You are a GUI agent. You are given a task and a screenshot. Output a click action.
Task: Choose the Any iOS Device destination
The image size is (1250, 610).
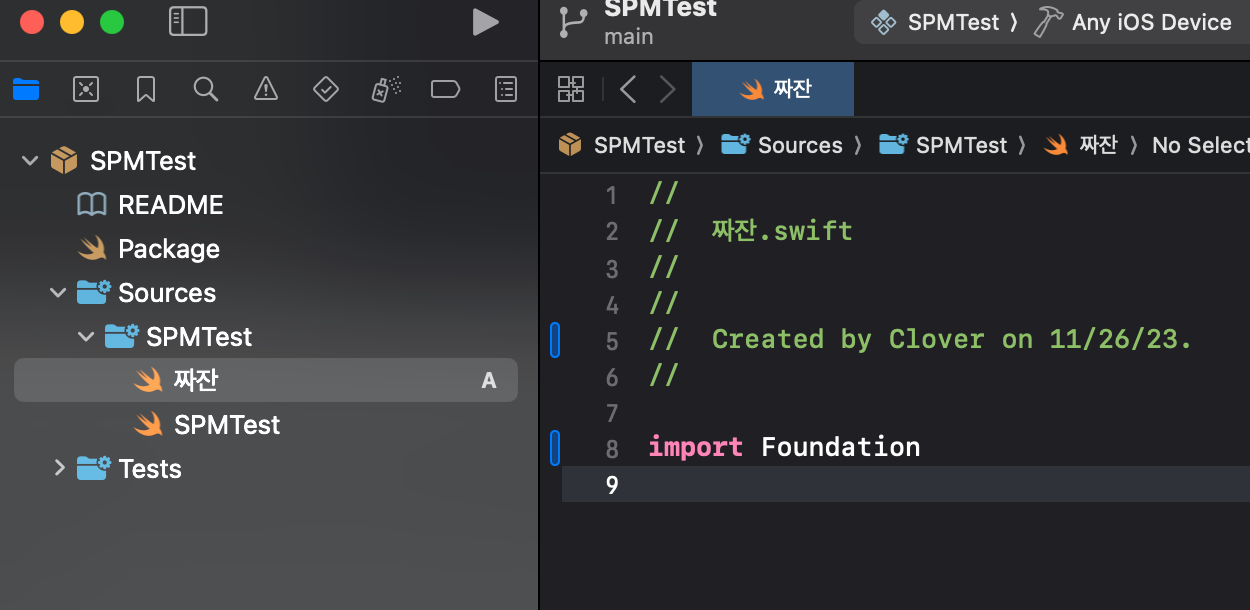point(1133,22)
